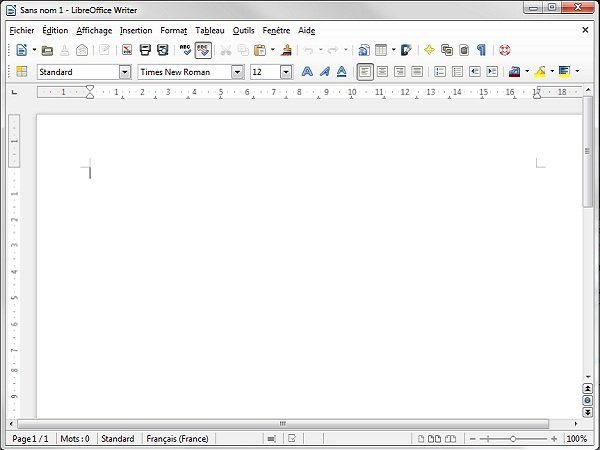Expand the Standard paragraph style dropdown
The width and height of the screenshot is (600, 450).
click(x=125, y=72)
